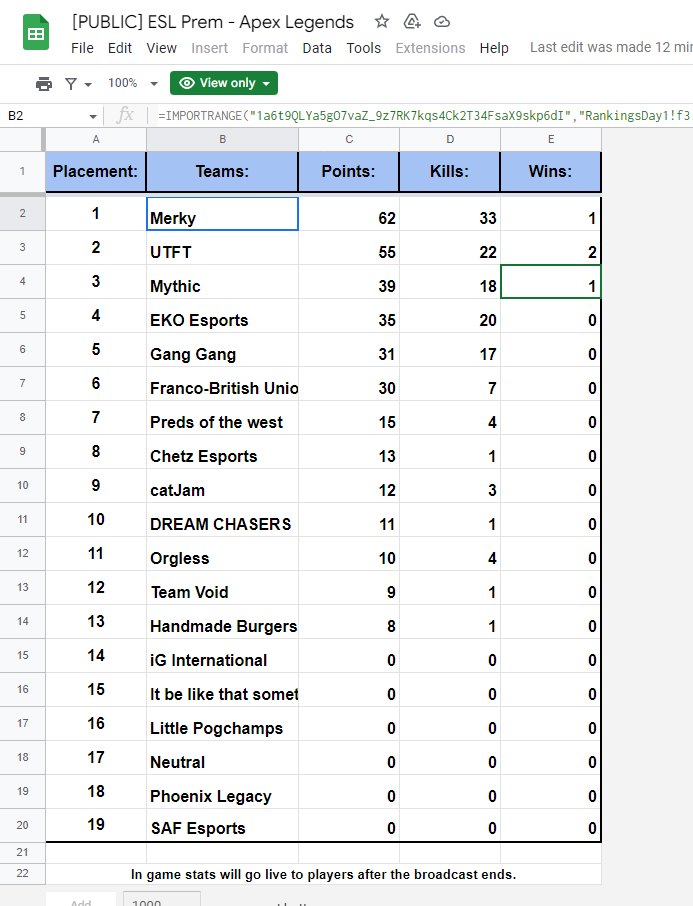Open the Help menu
This screenshot has width=693, height=906.
[494, 48]
